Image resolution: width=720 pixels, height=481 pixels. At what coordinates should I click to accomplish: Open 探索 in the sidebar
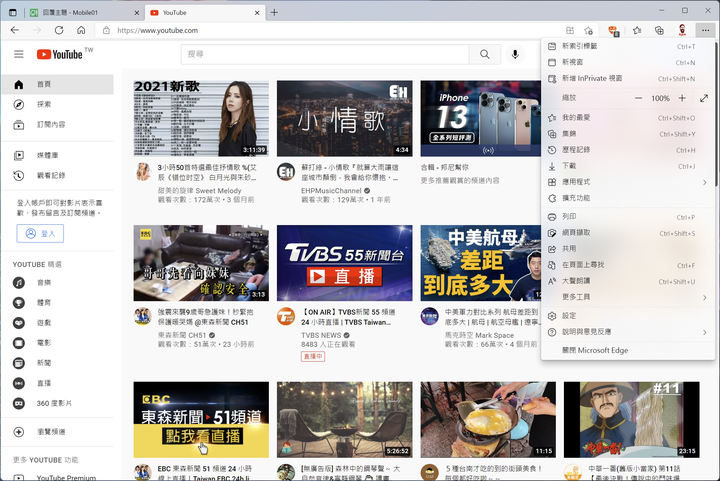pos(57,105)
